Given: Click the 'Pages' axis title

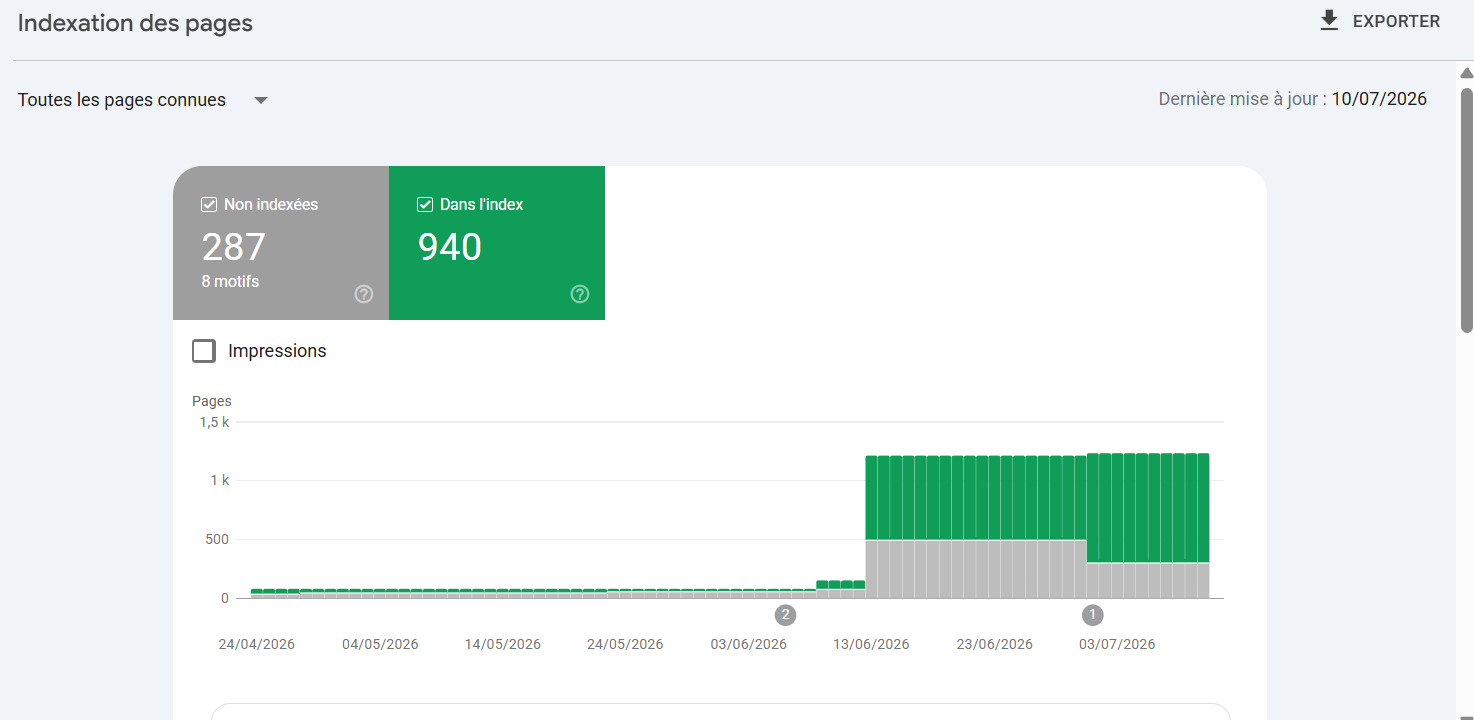Looking at the screenshot, I should 212,401.
